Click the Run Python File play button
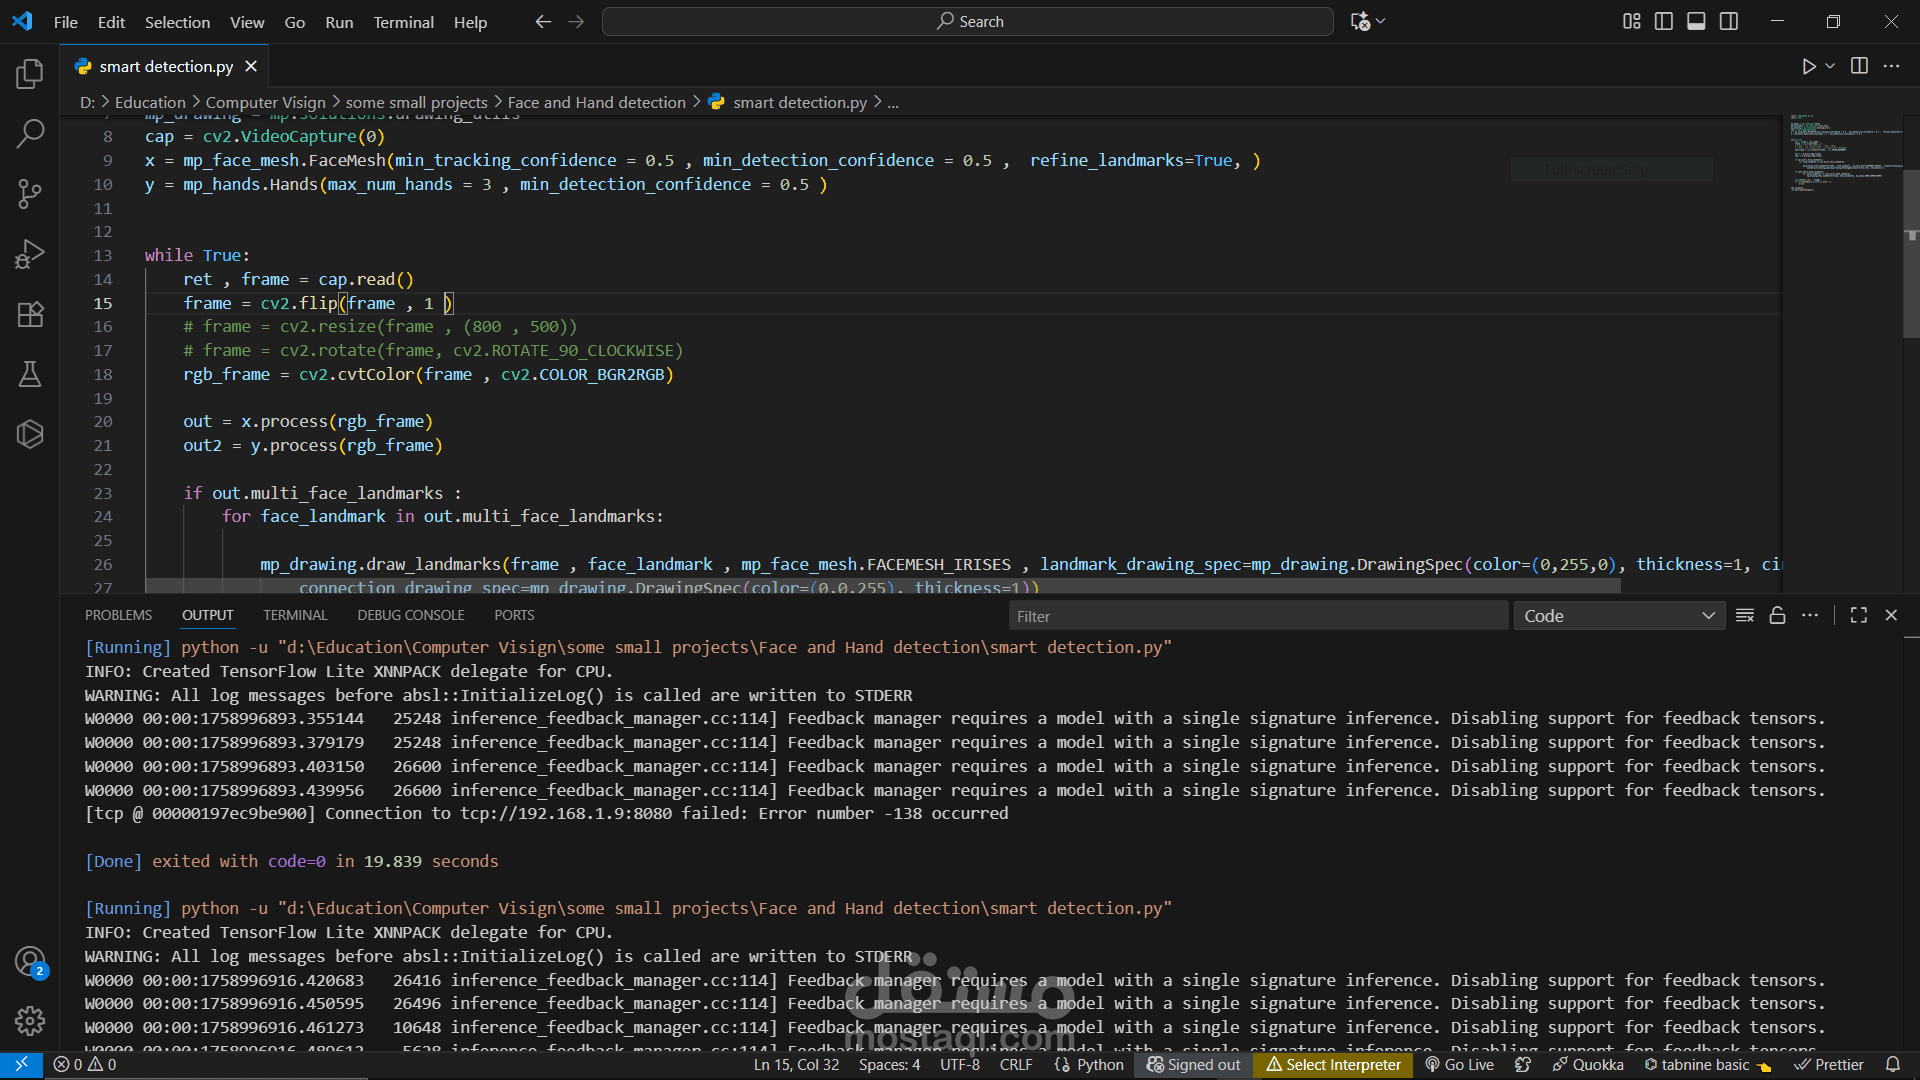1920x1080 pixels. (x=1808, y=66)
